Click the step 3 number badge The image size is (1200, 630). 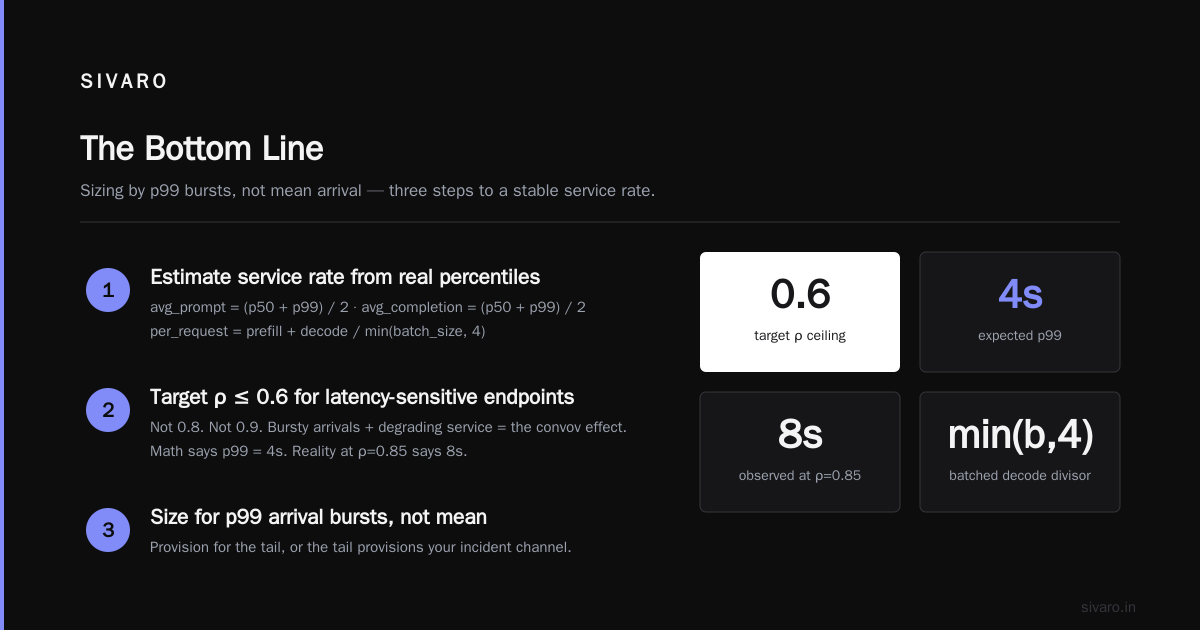(x=108, y=530)
